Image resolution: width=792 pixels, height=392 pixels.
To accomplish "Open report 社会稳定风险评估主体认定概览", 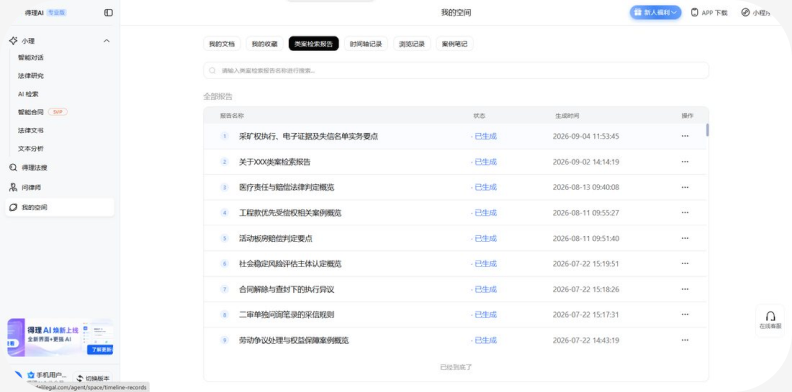I will click(290, 264).
